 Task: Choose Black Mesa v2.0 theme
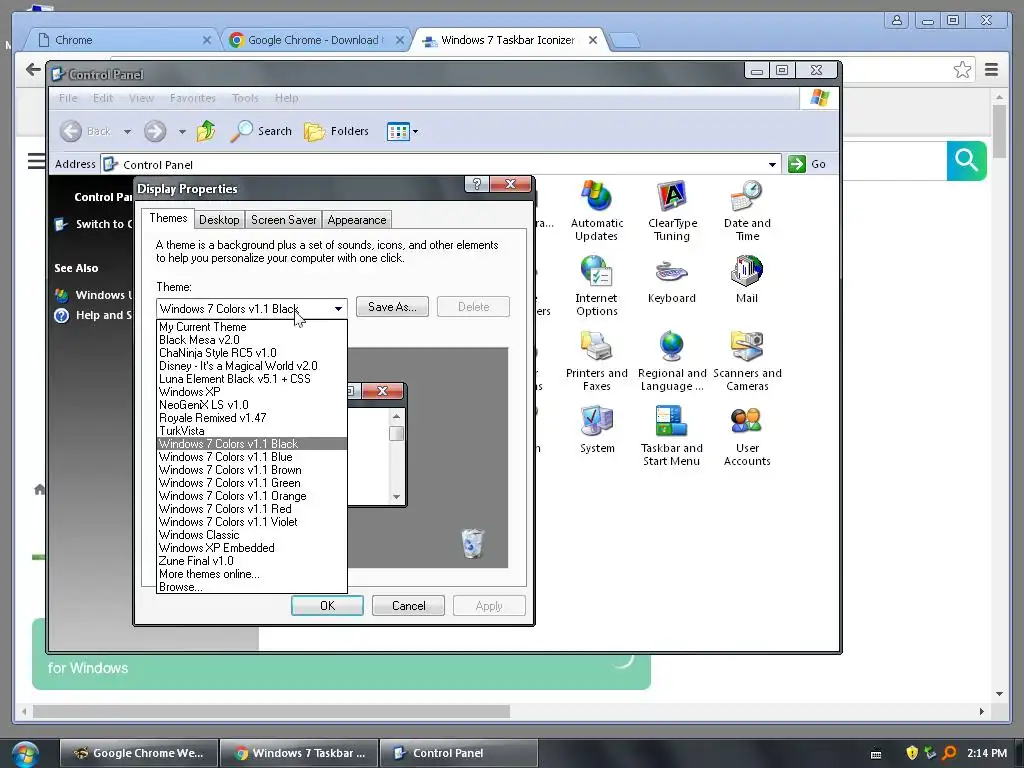252,340
